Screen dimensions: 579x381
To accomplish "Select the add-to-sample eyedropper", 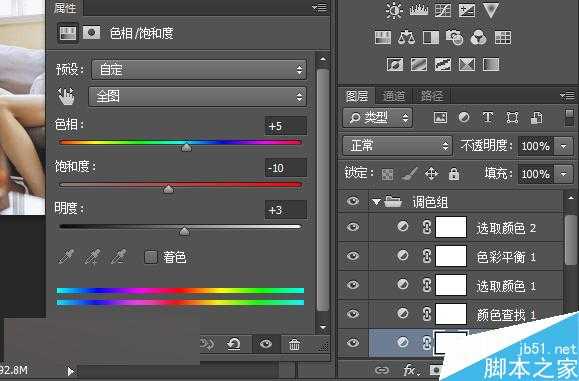I will 92,257.
